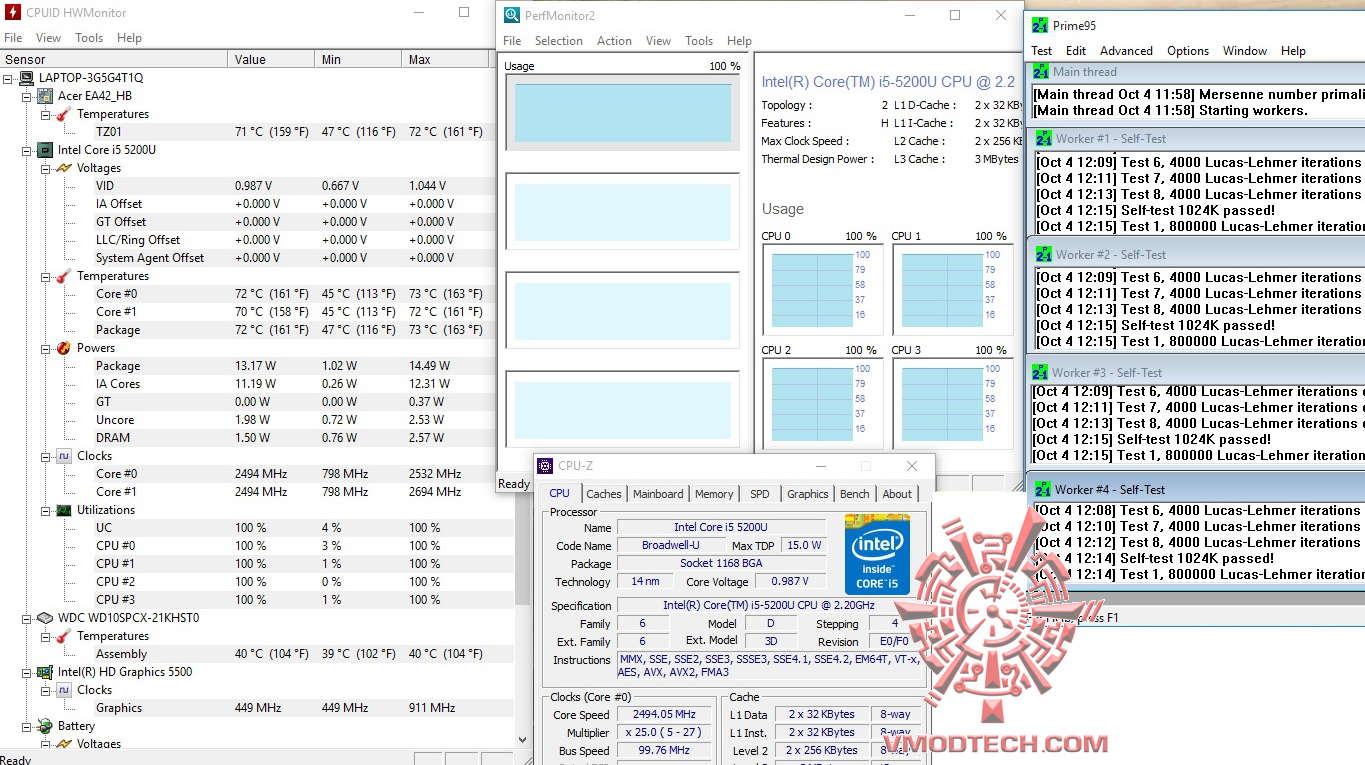This screenshot has width=1365, height=765.
Task: Switch to the Memory tab in CPU-Z
Action: [x=714, y=494]
